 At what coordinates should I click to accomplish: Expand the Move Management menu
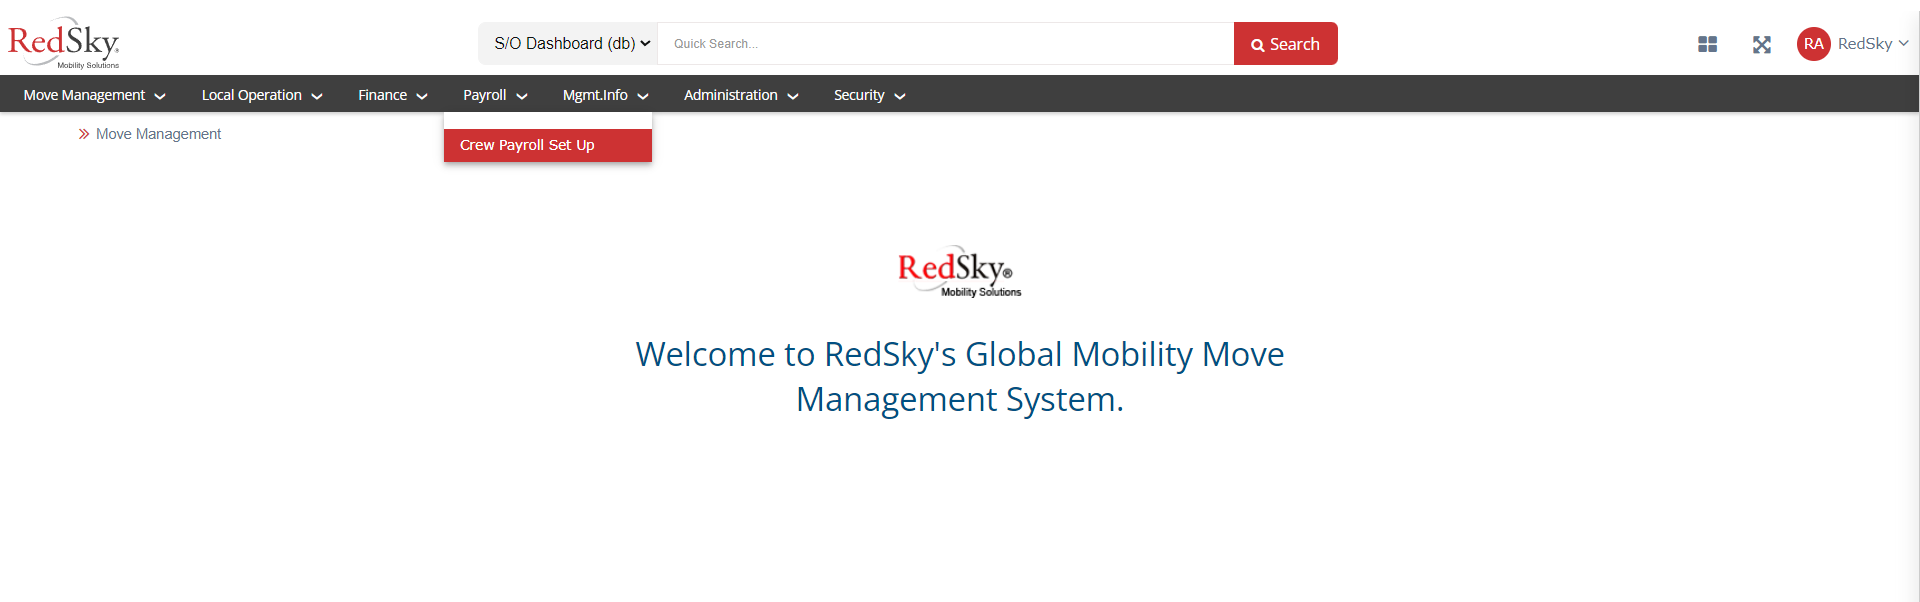(94, 95)
